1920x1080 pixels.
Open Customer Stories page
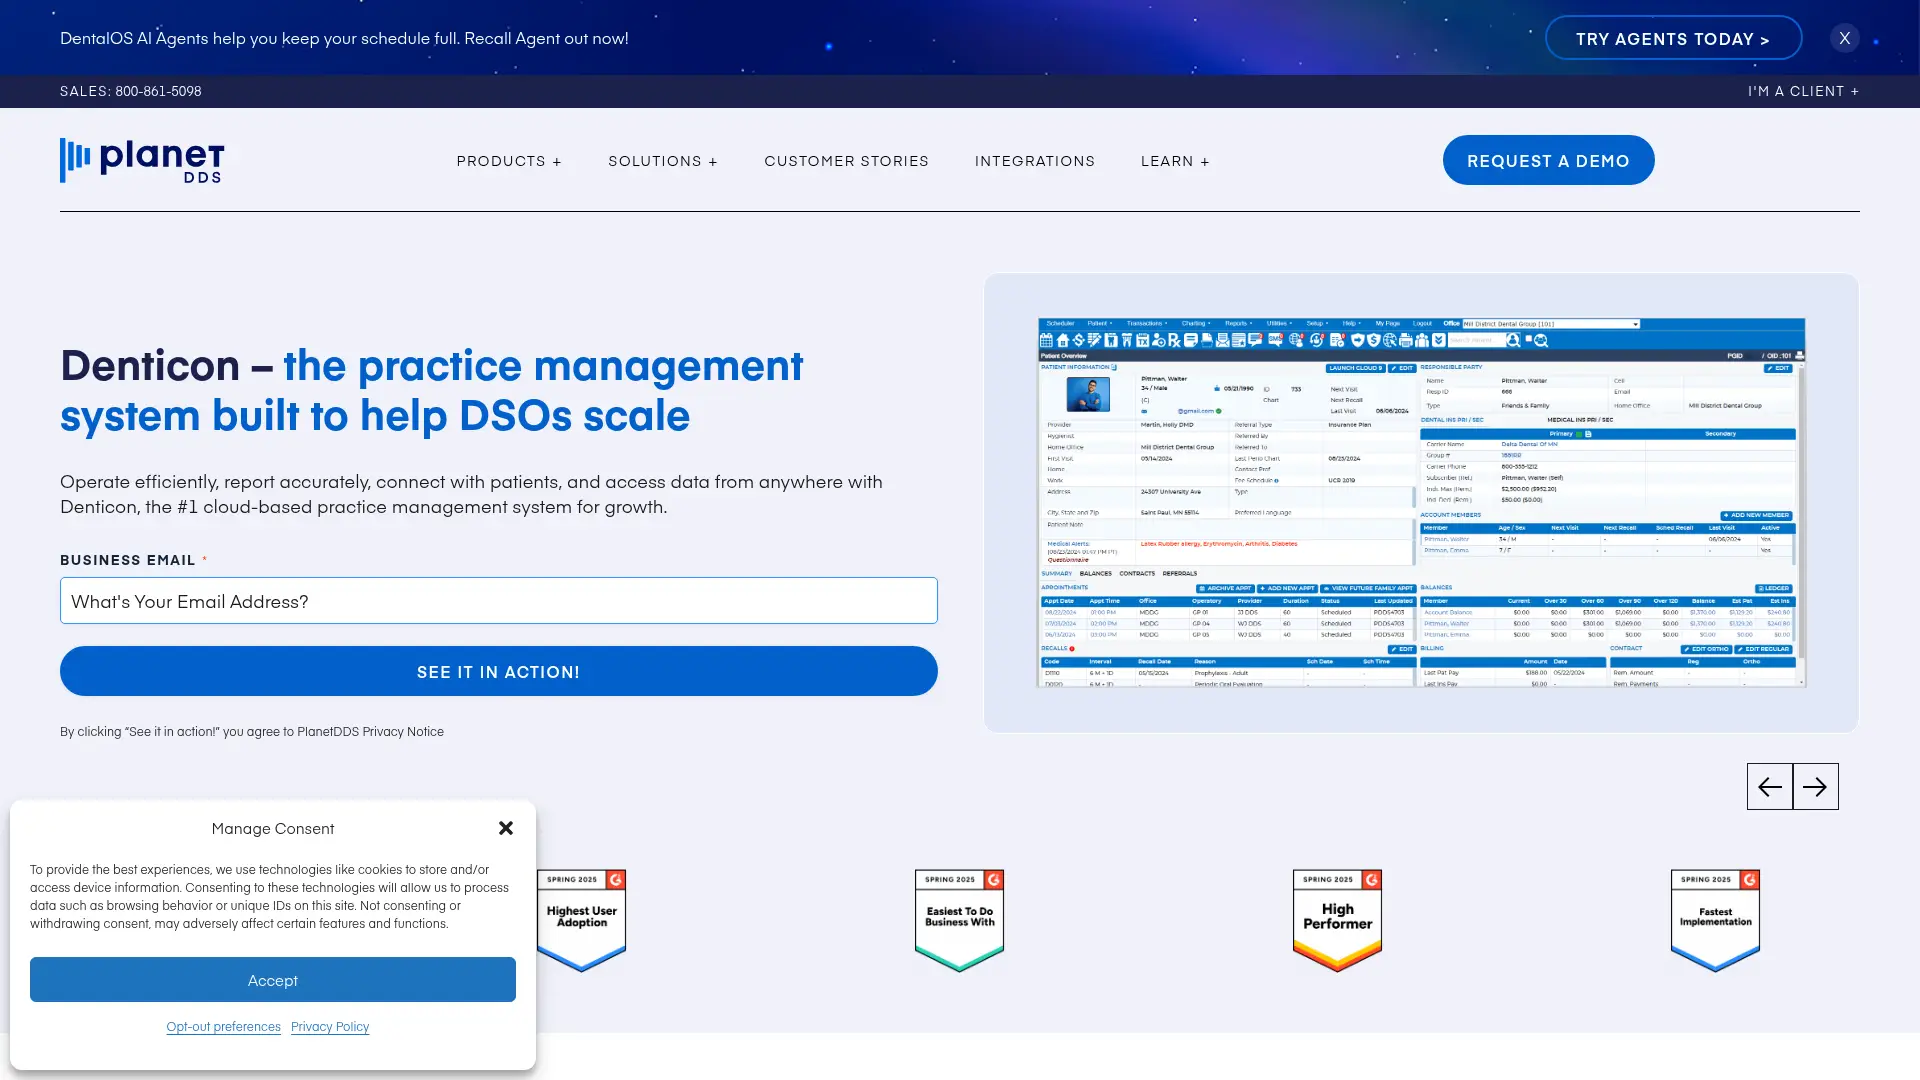[x=846, y=161]
